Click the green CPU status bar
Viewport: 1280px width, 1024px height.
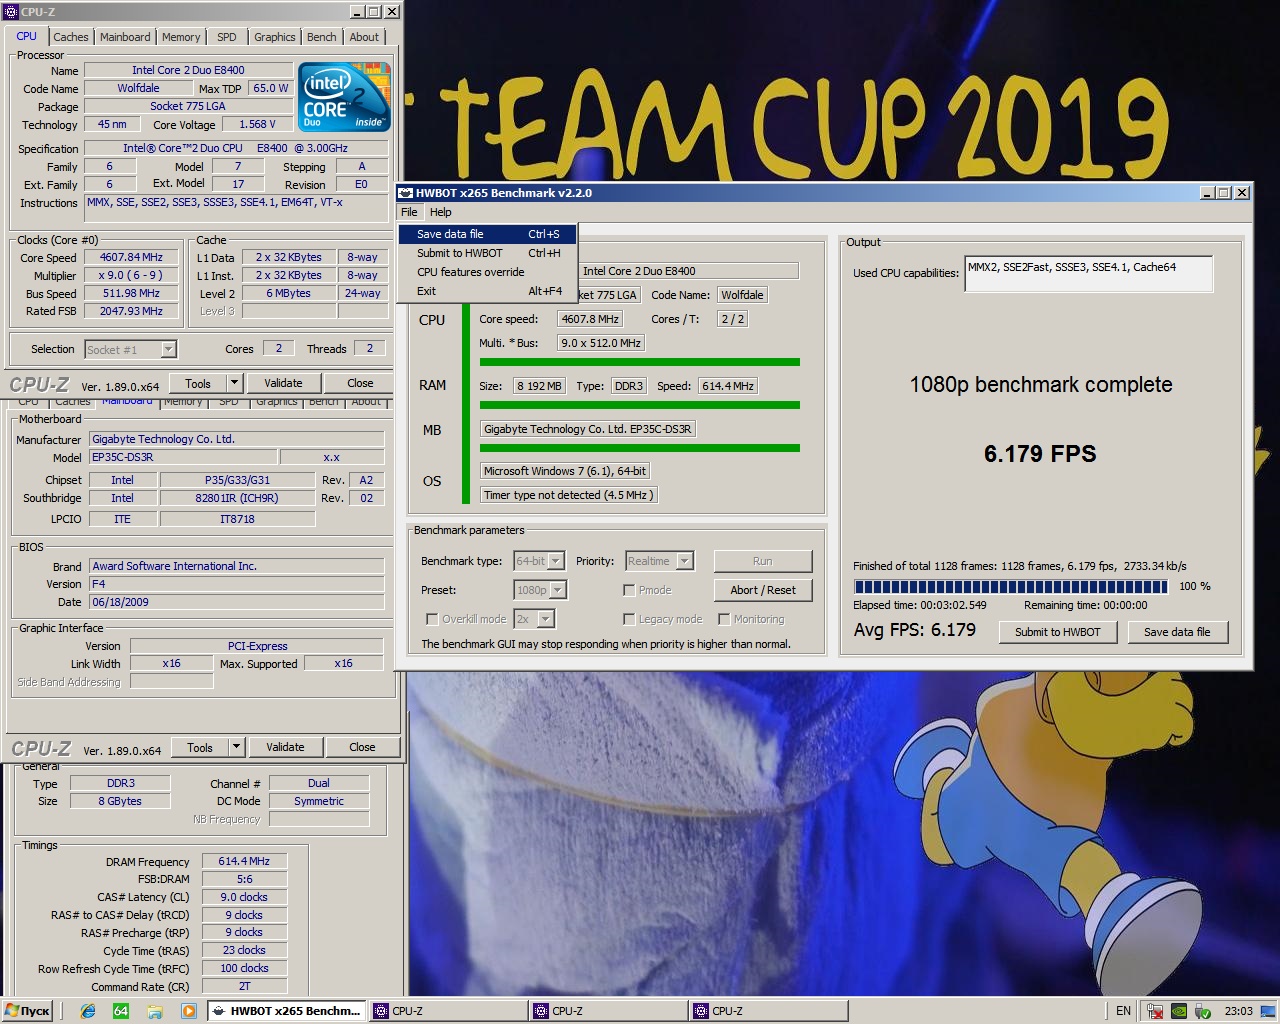click(640, 362)
